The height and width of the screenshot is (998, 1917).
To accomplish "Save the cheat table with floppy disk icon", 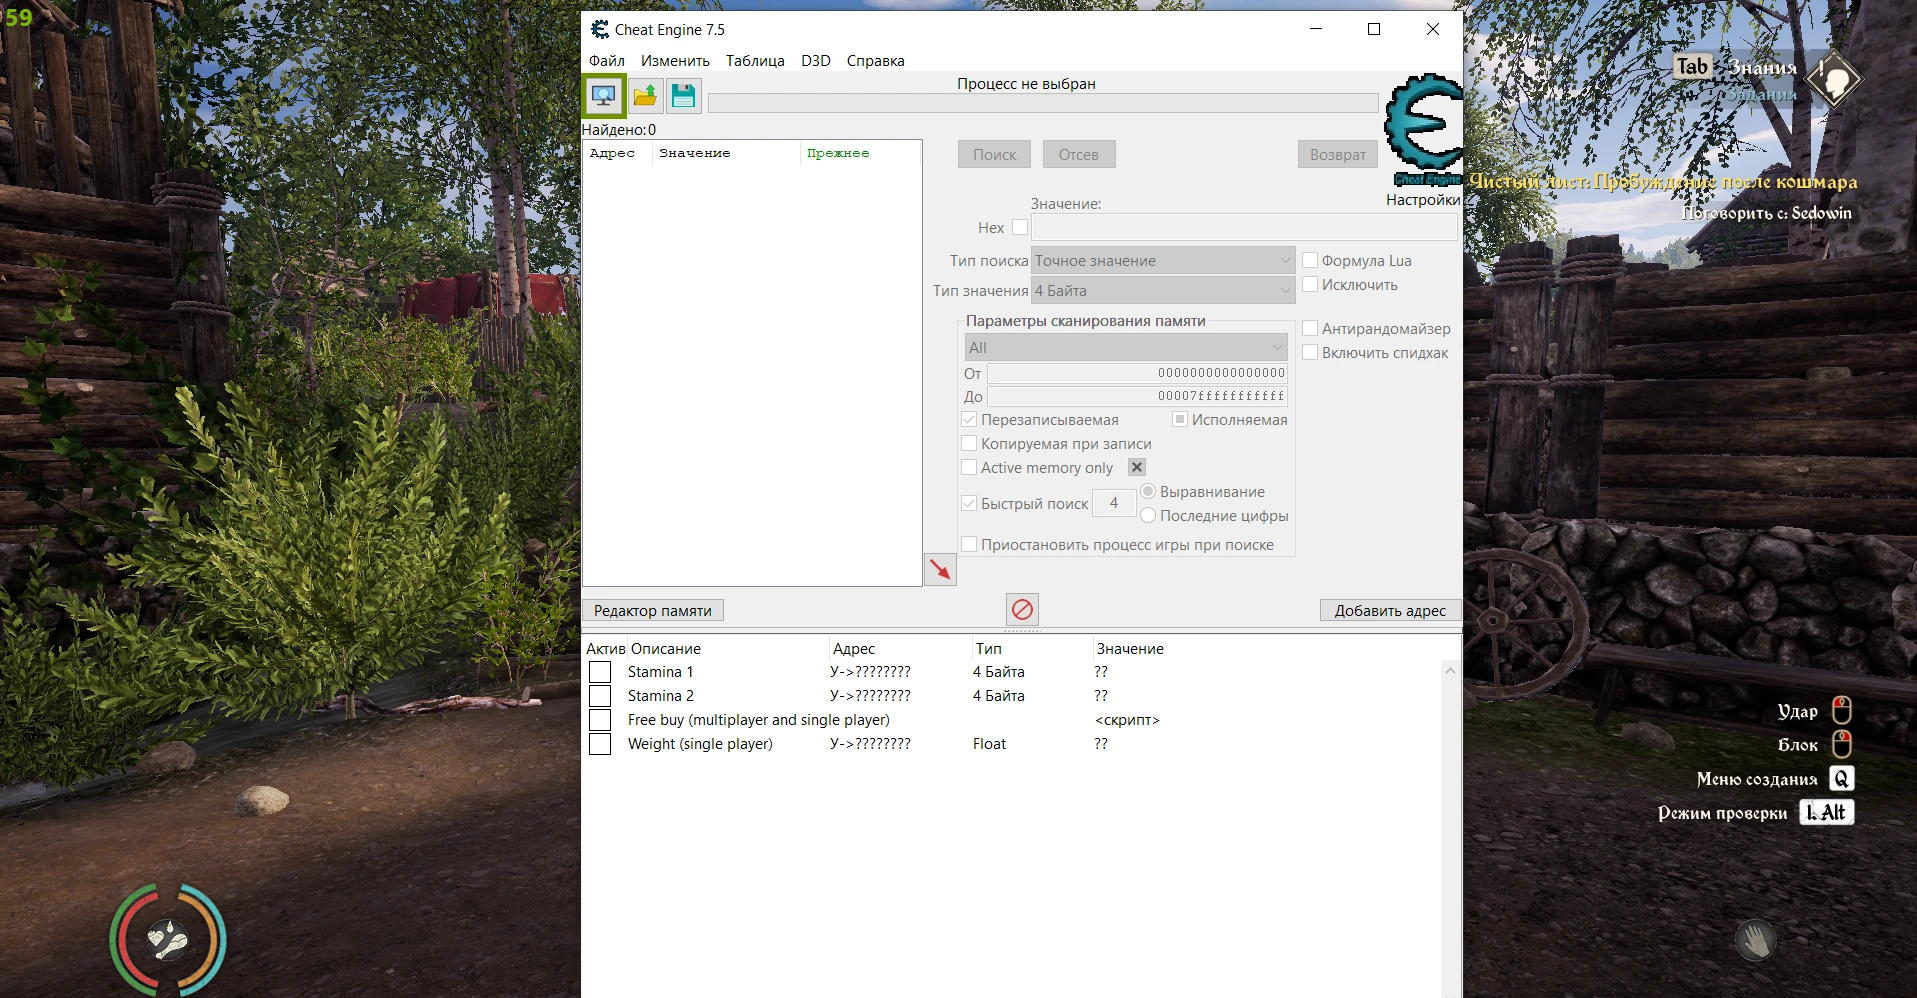I will [684, 95].
